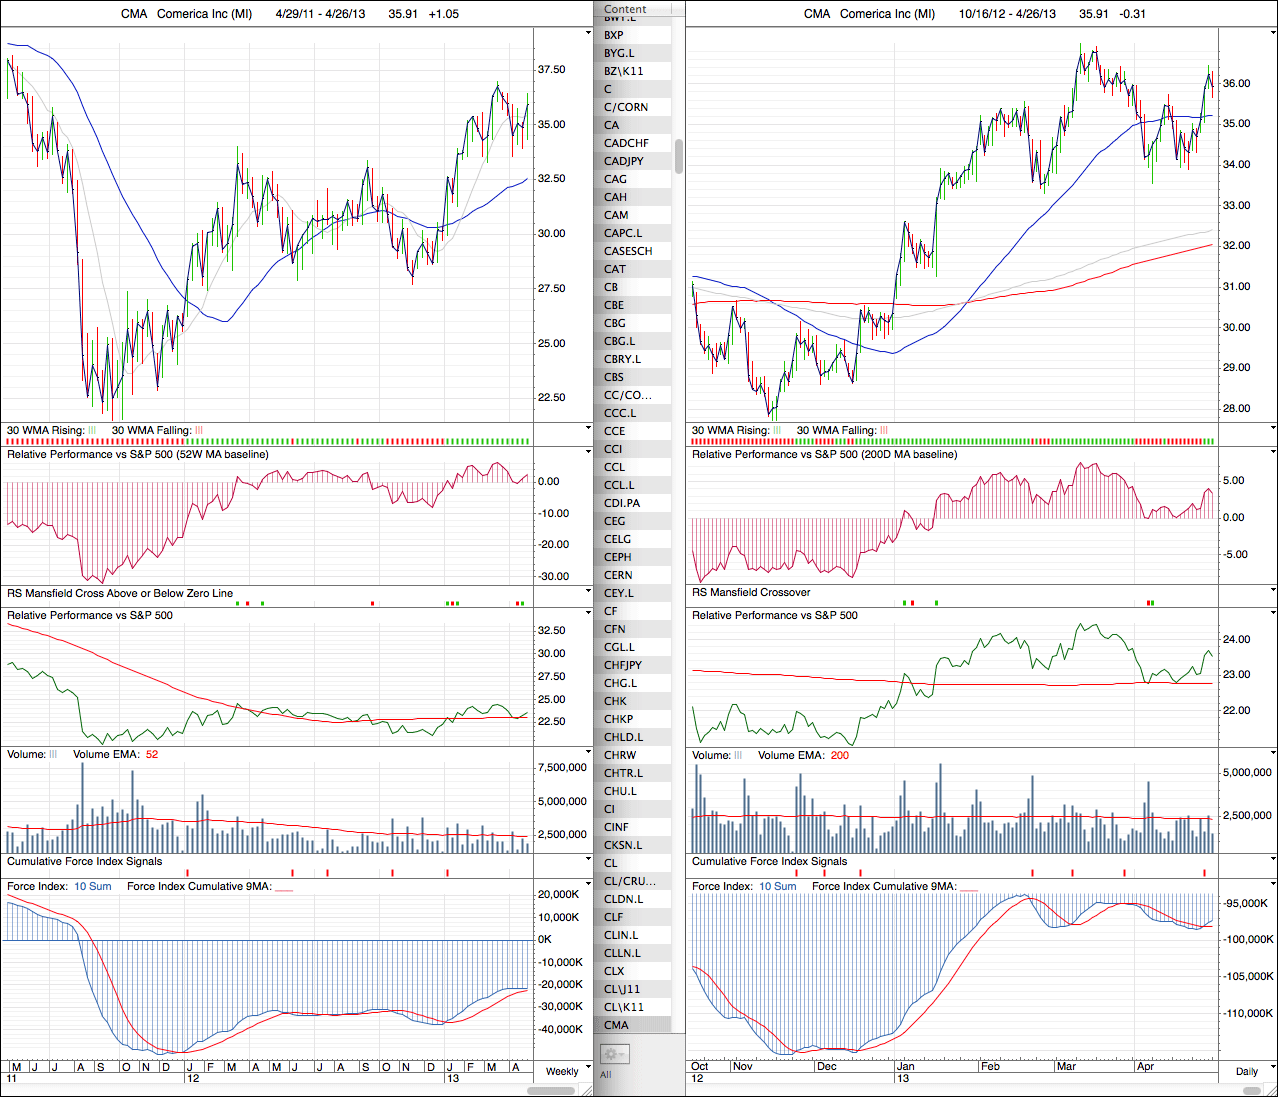Image resolution: width=1278 pixels, height=1097 pixels.
Task: Select CHKP ticker in the list
Action: tap(619, 719)
